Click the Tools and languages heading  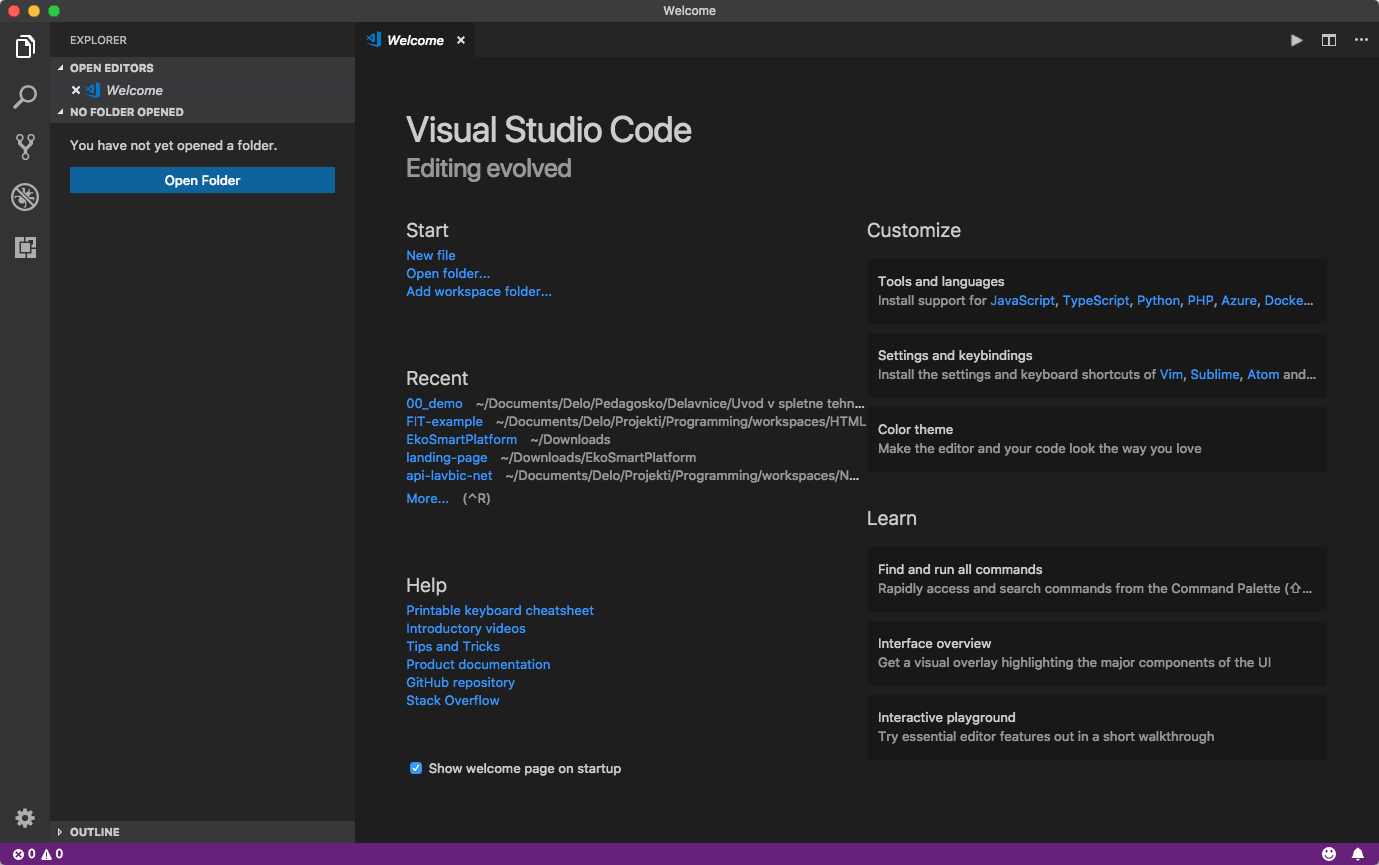tap(941, 281)
